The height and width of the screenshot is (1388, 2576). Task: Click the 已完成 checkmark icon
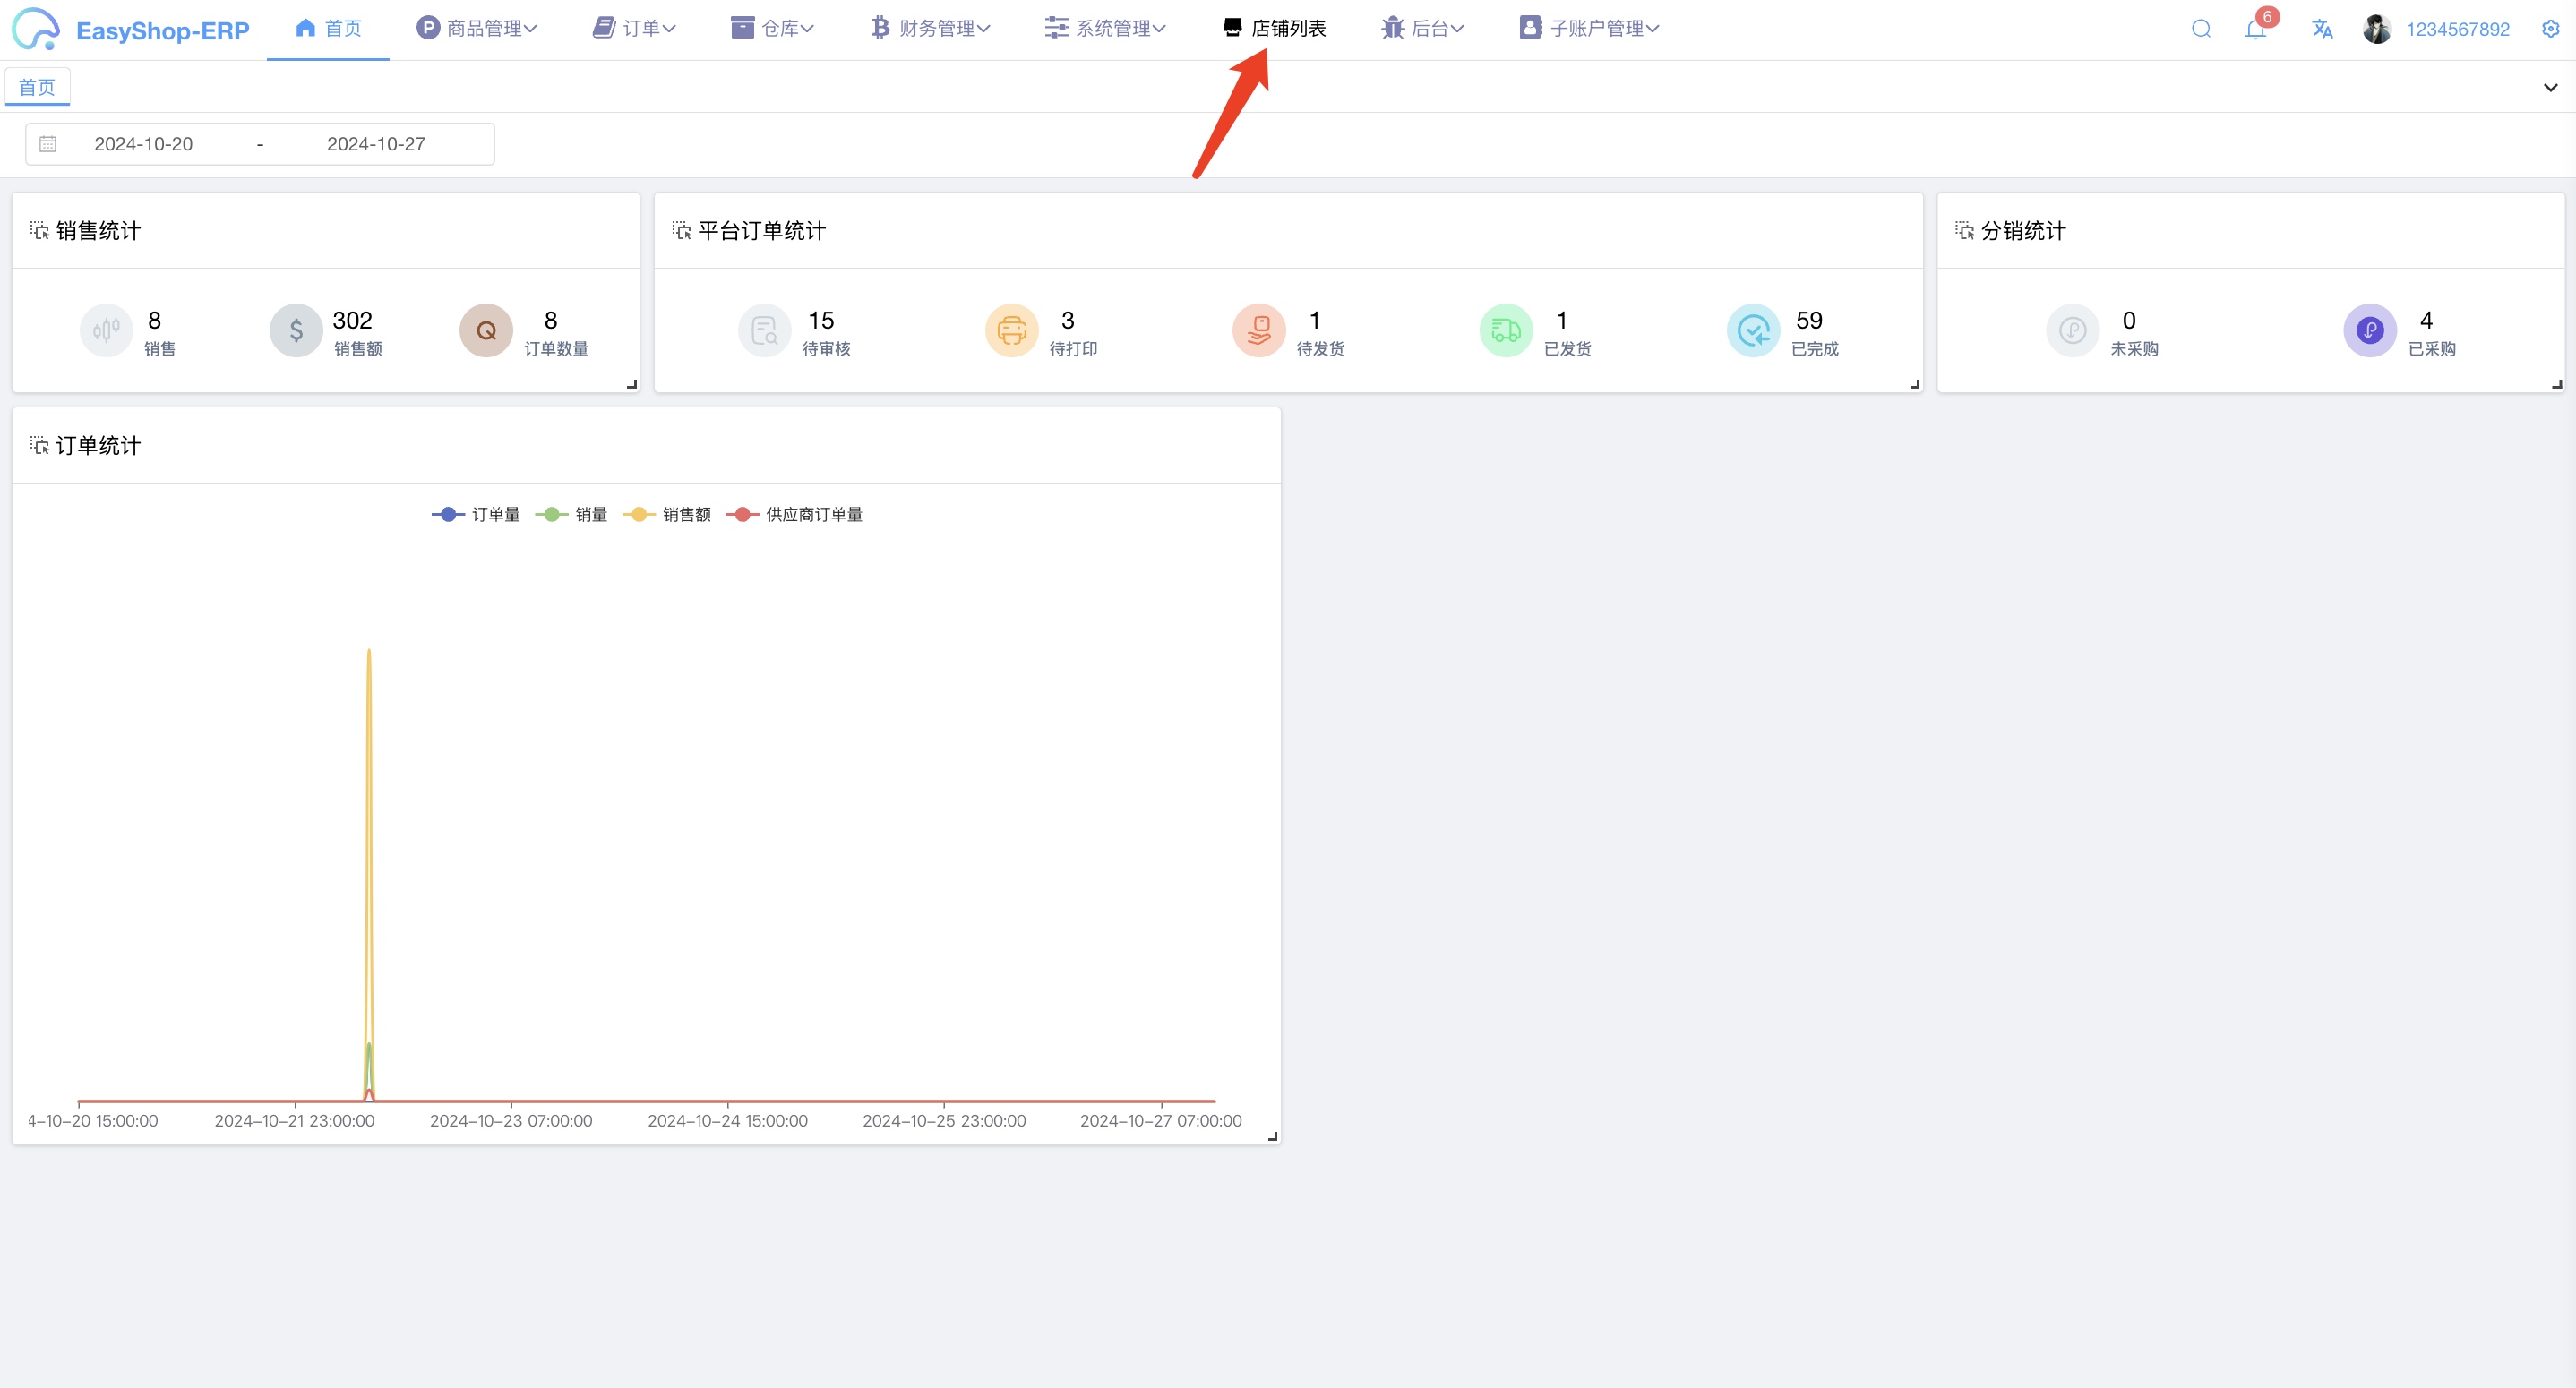pos(1753,330)
